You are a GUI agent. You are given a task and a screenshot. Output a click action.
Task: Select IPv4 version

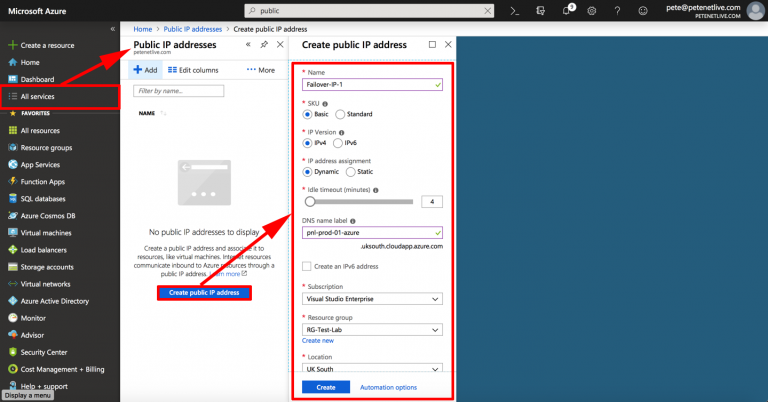pyautogui.click(x=307, y=143)
